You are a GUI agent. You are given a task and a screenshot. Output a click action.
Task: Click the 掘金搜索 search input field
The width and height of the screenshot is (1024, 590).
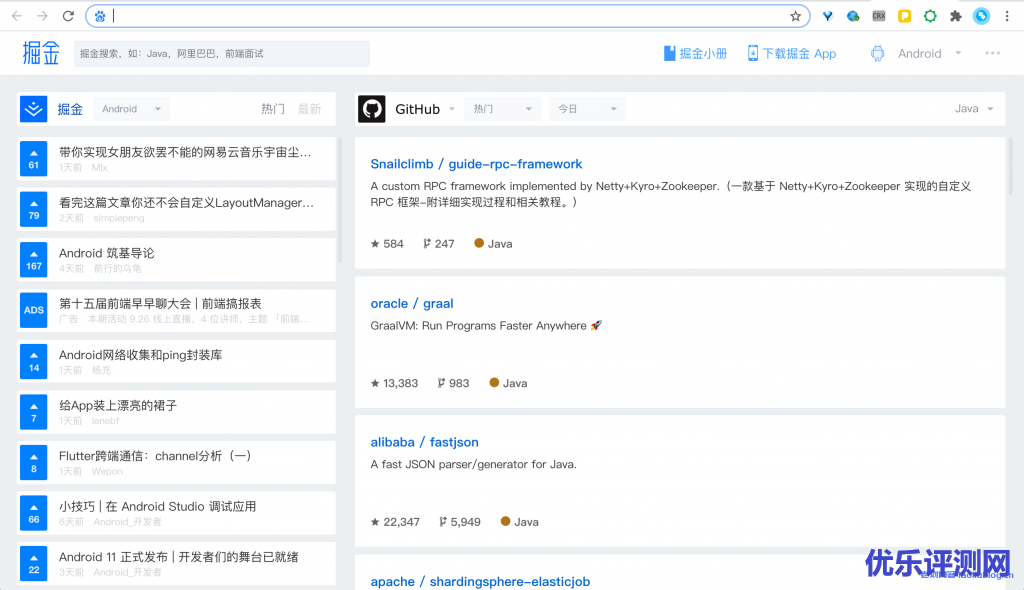(221, 54)
